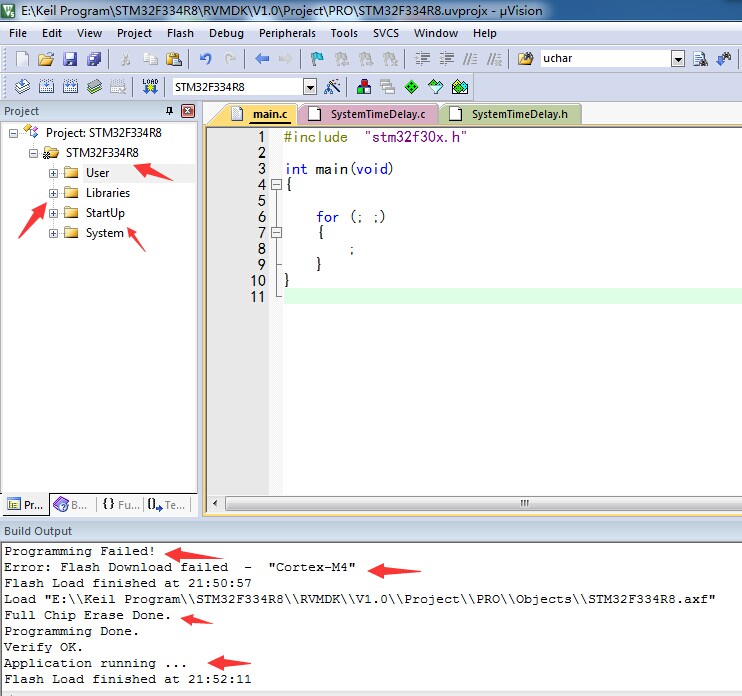Screen dimensions: 742x696
Task: Click the Build target icon
Action: (x=46, y=87)
